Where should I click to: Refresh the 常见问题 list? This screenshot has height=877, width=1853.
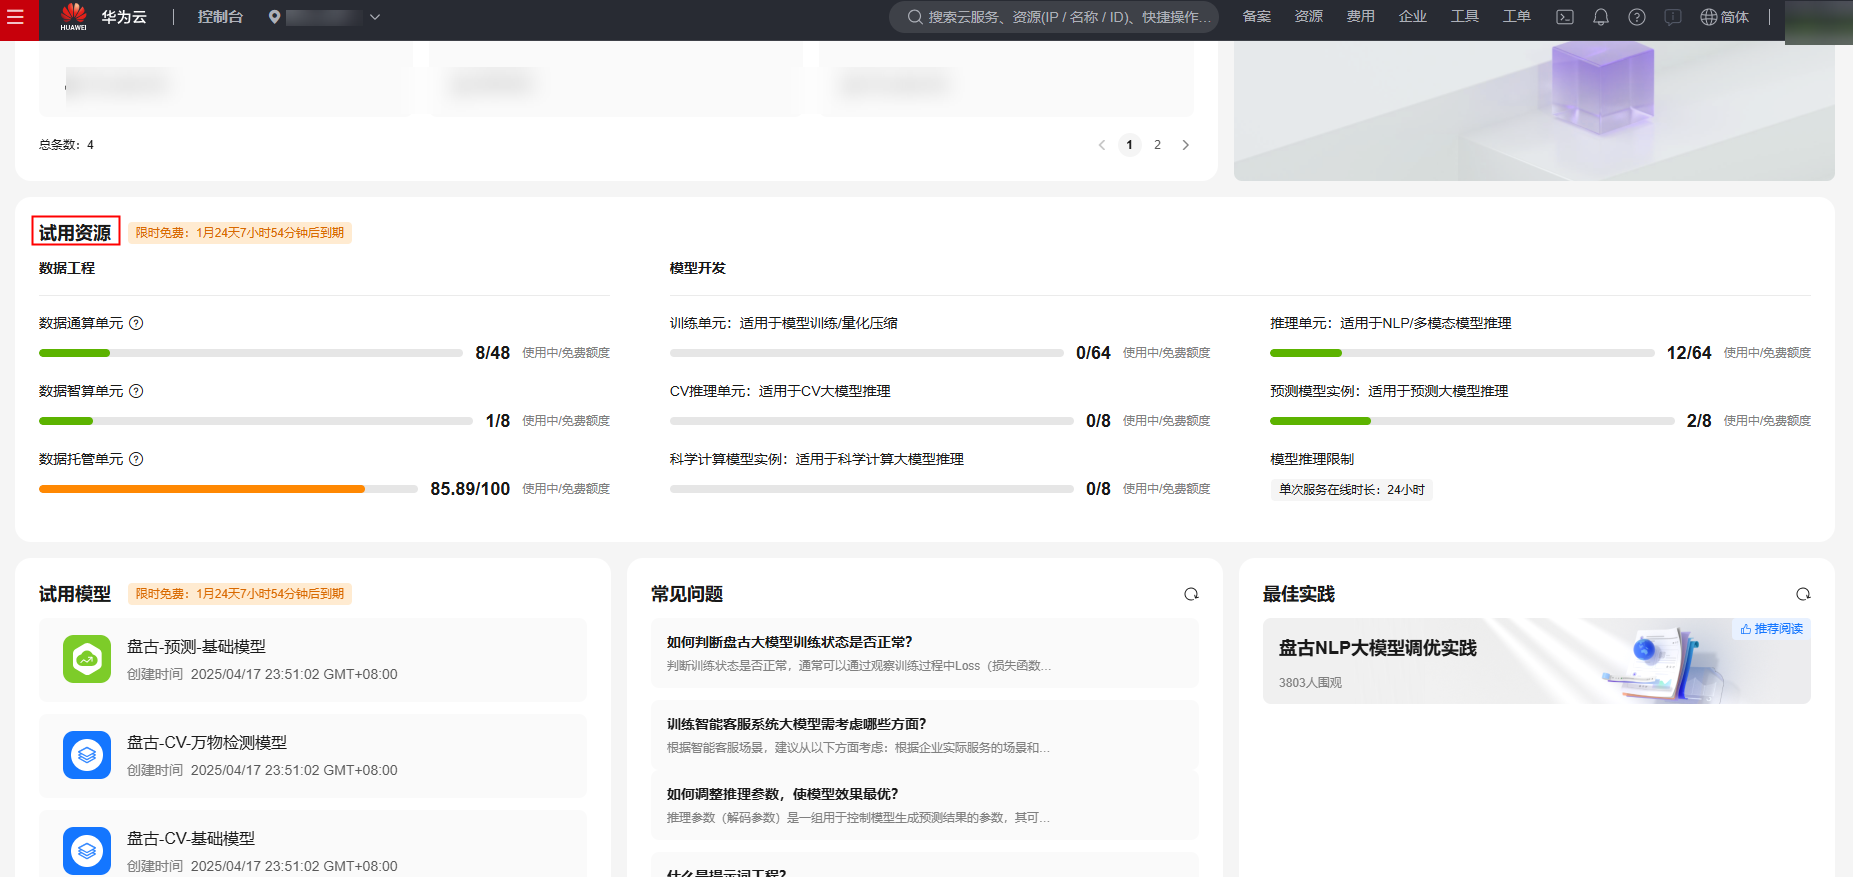(x=1191, y=594)
